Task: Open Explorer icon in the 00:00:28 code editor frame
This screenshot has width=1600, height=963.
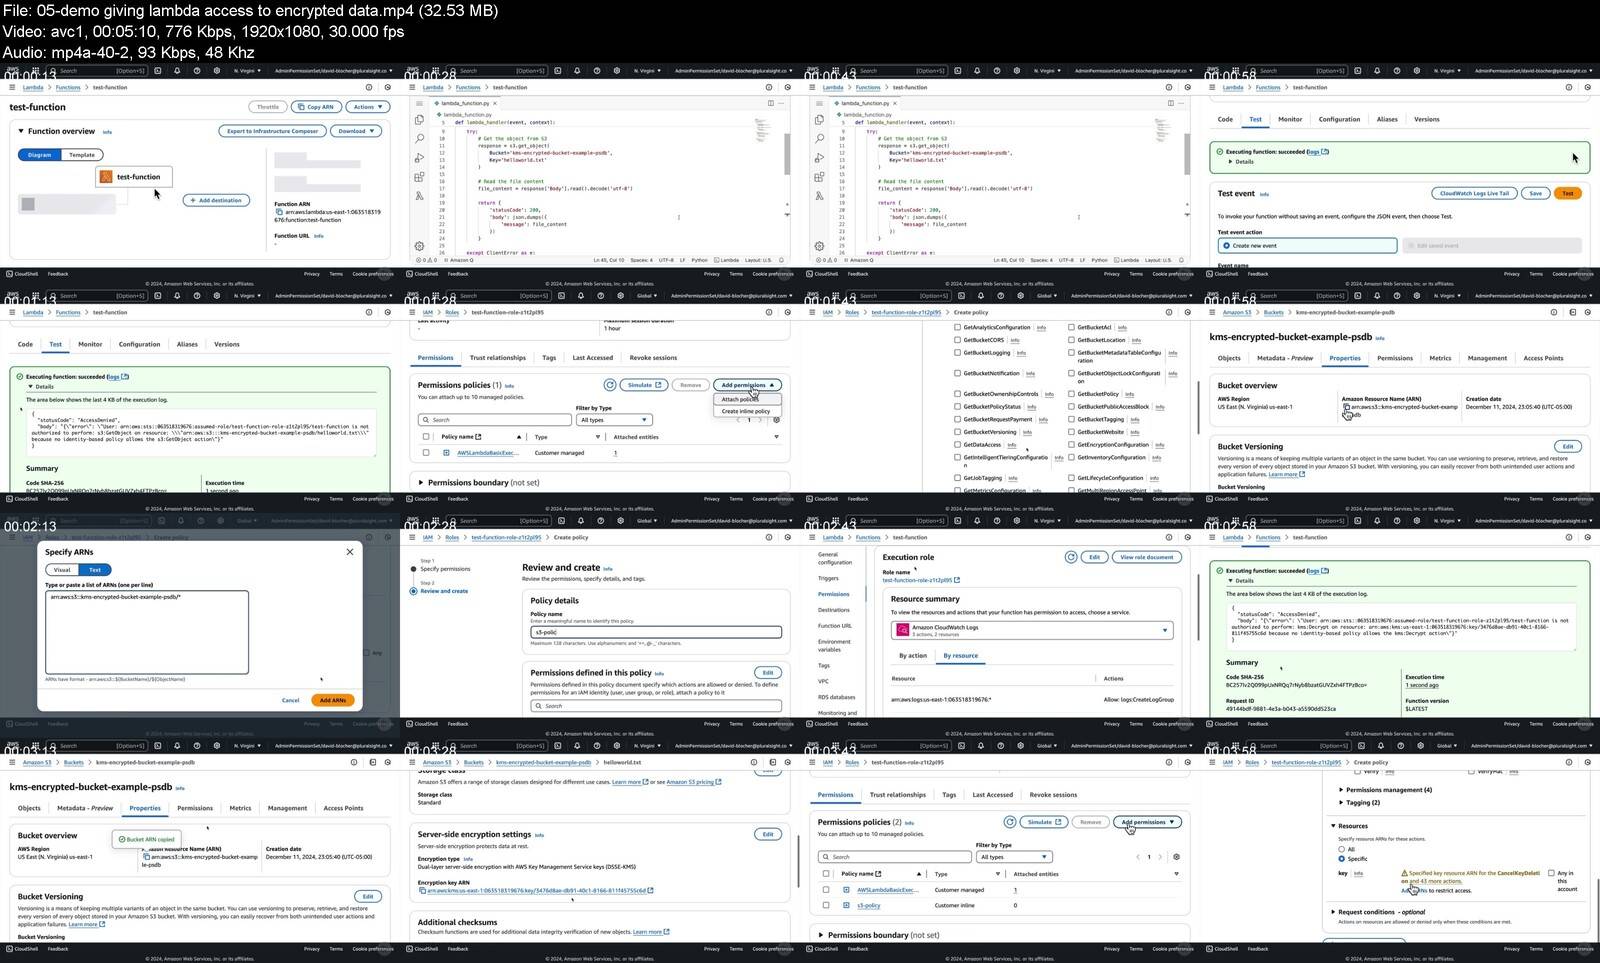Action: pos(419,119)
